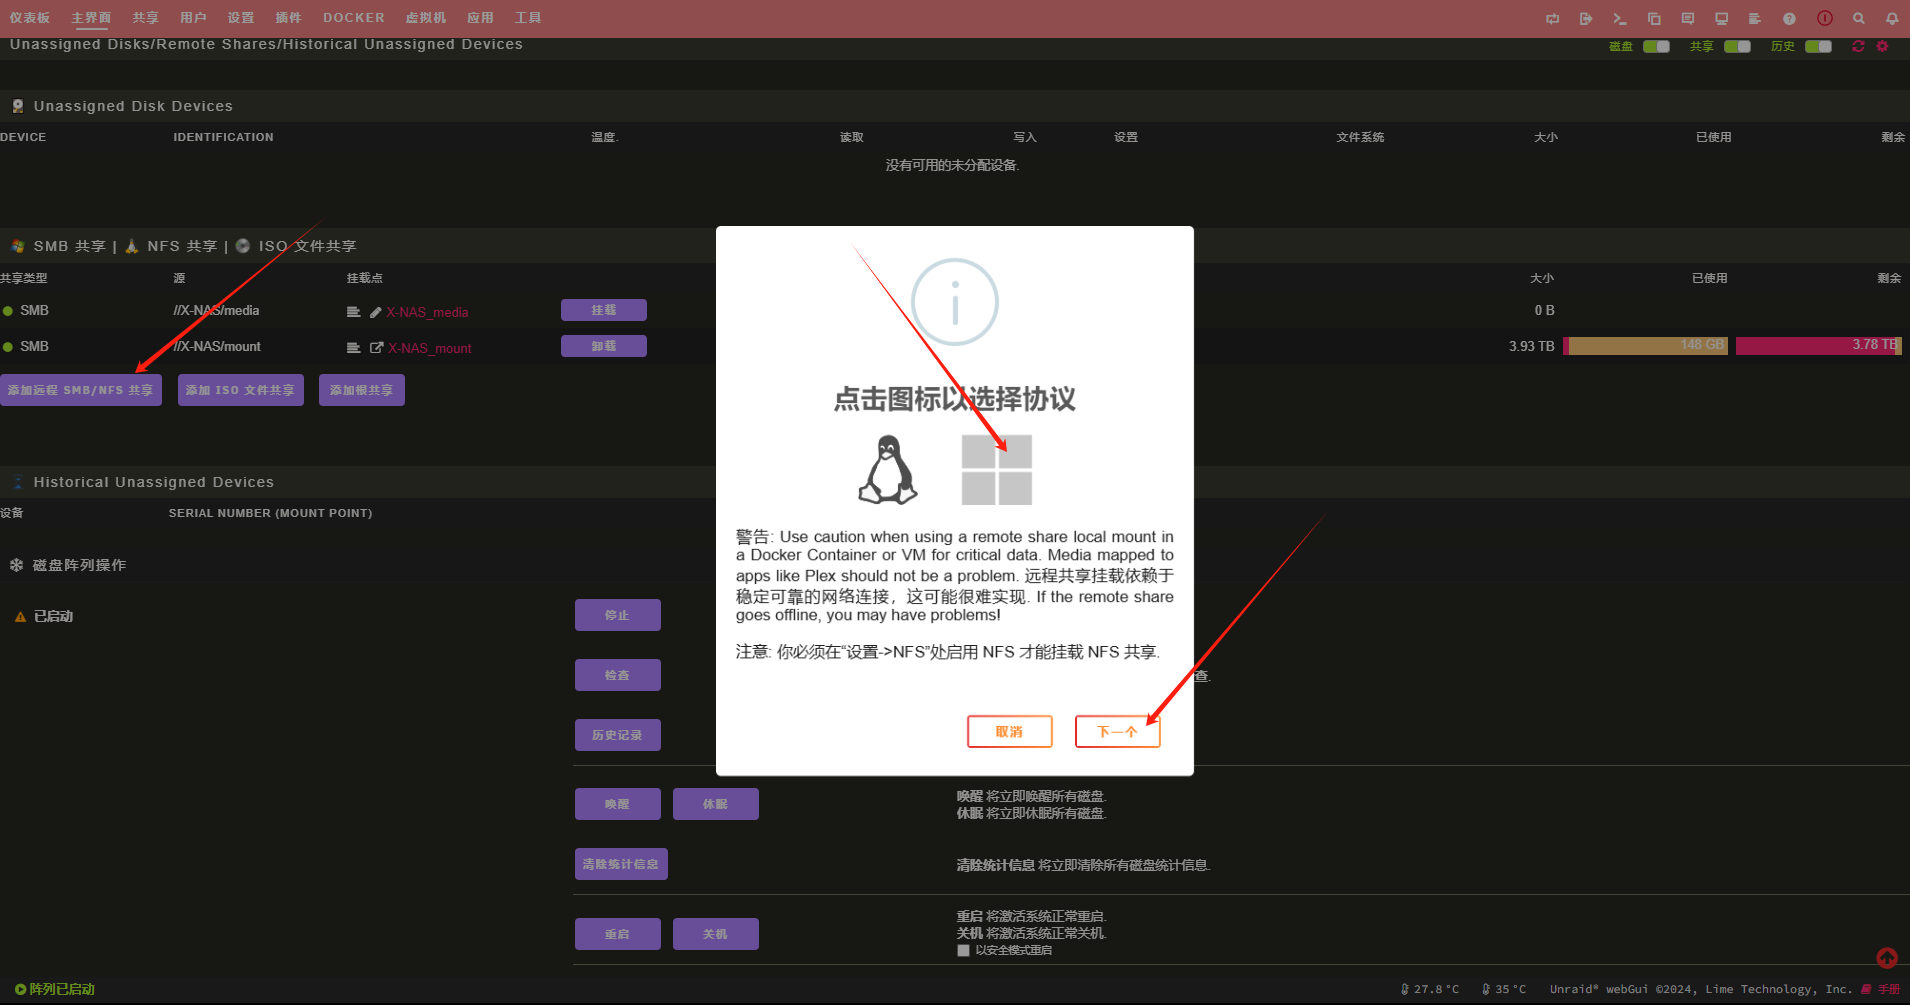1910x1005 pixels.
Task: Select the Windows SMB protocol icon
Action: (x=996, y=470)
